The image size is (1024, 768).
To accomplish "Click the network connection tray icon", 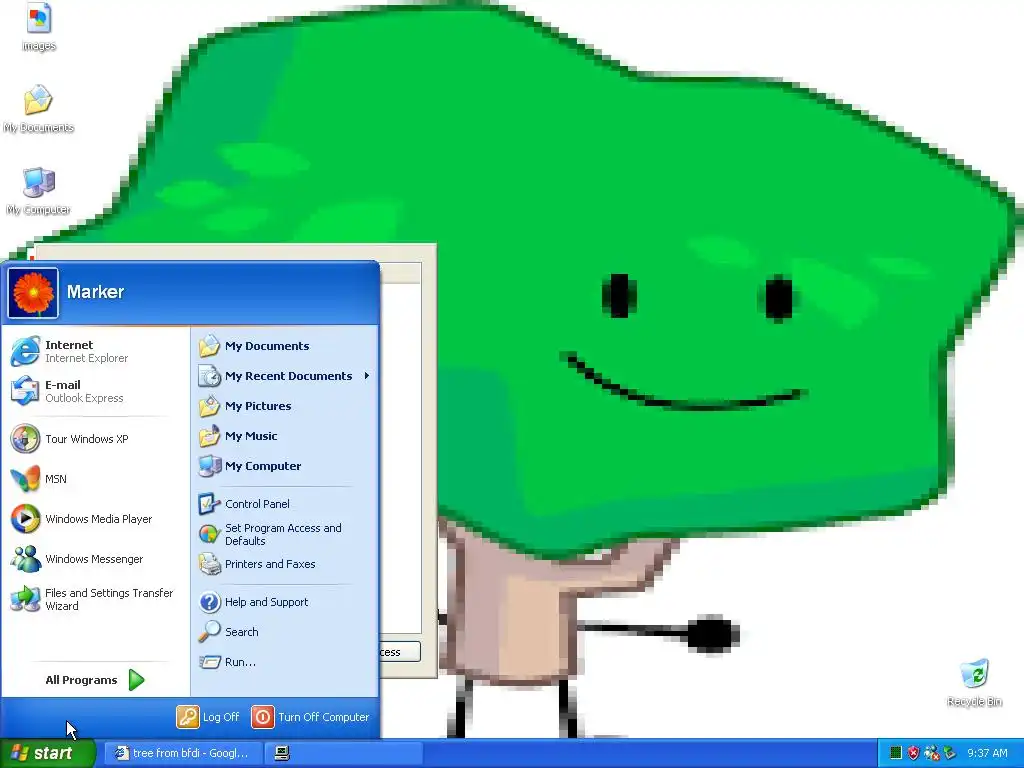I will pyautogui.click(x=932, y=753).
